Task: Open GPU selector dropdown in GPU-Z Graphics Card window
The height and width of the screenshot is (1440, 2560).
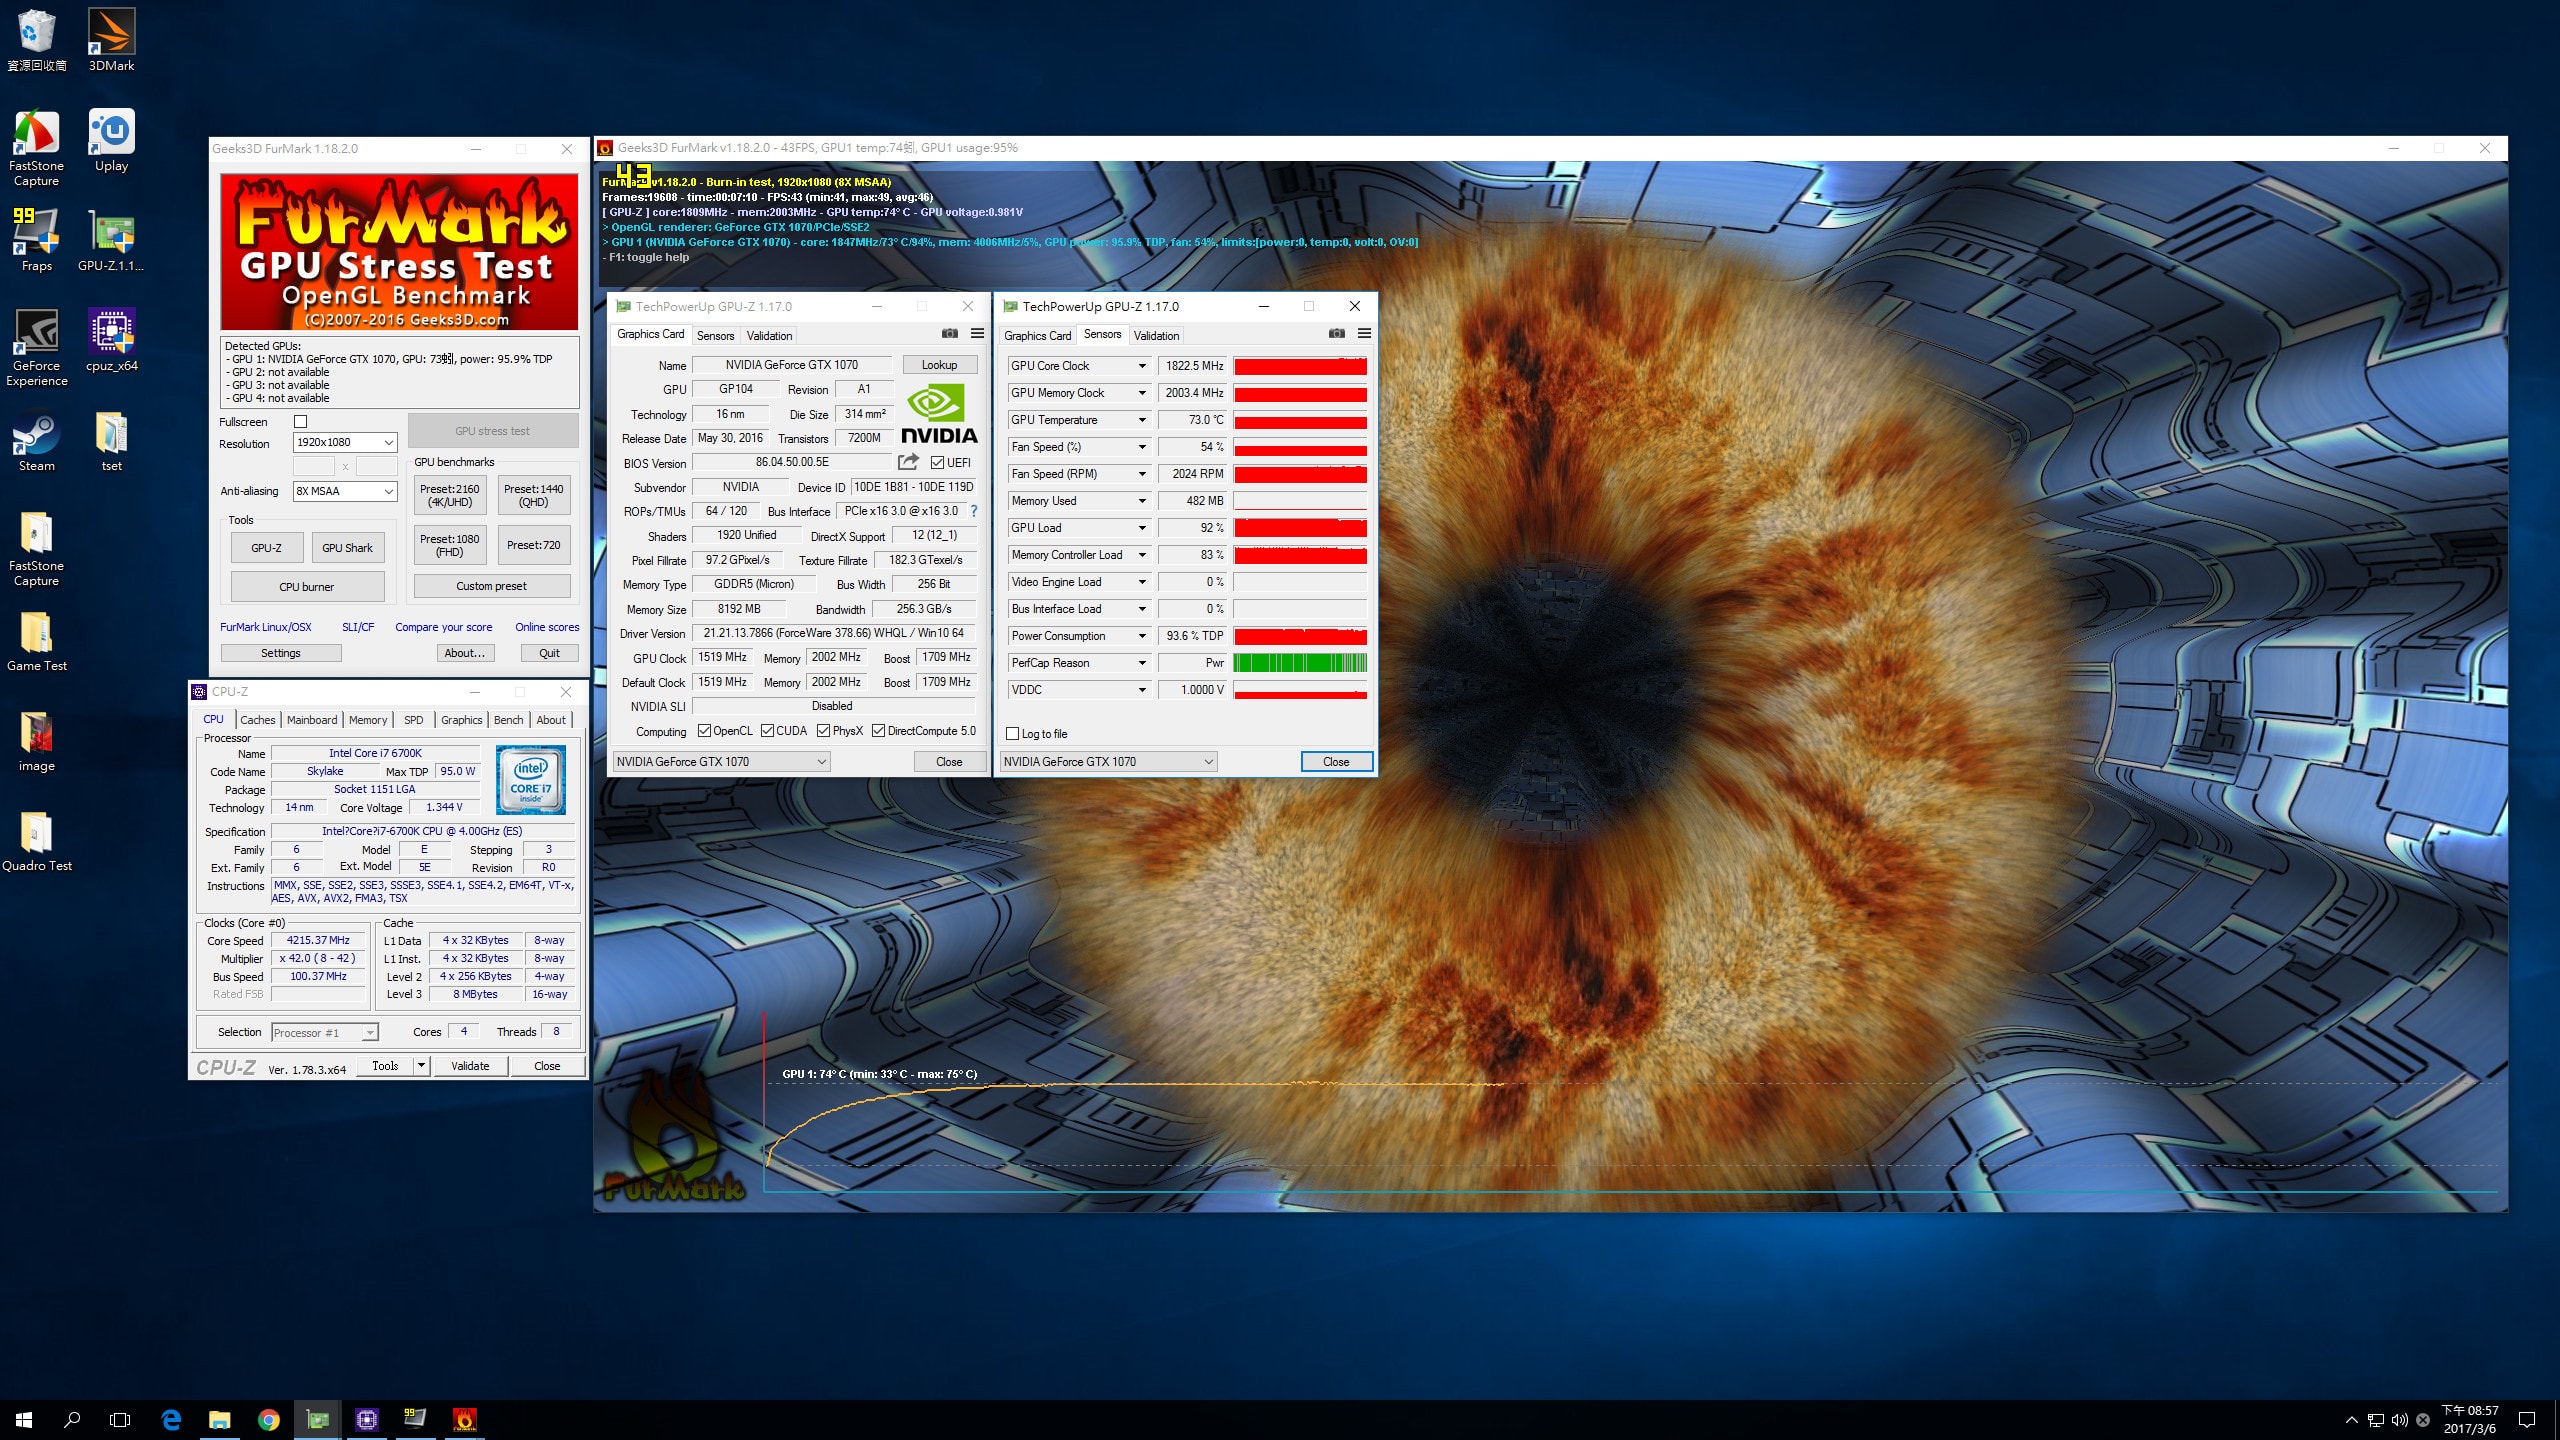Action: pyautogui.click(x=721, y=762)
